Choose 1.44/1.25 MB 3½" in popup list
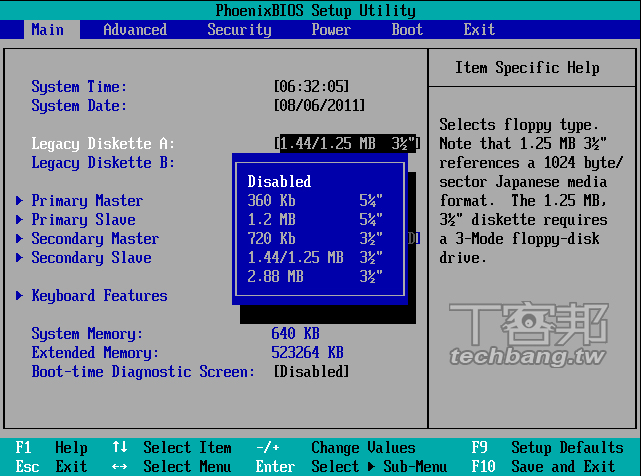This screenshot has width=641, height=476. (x=314, y=258)
